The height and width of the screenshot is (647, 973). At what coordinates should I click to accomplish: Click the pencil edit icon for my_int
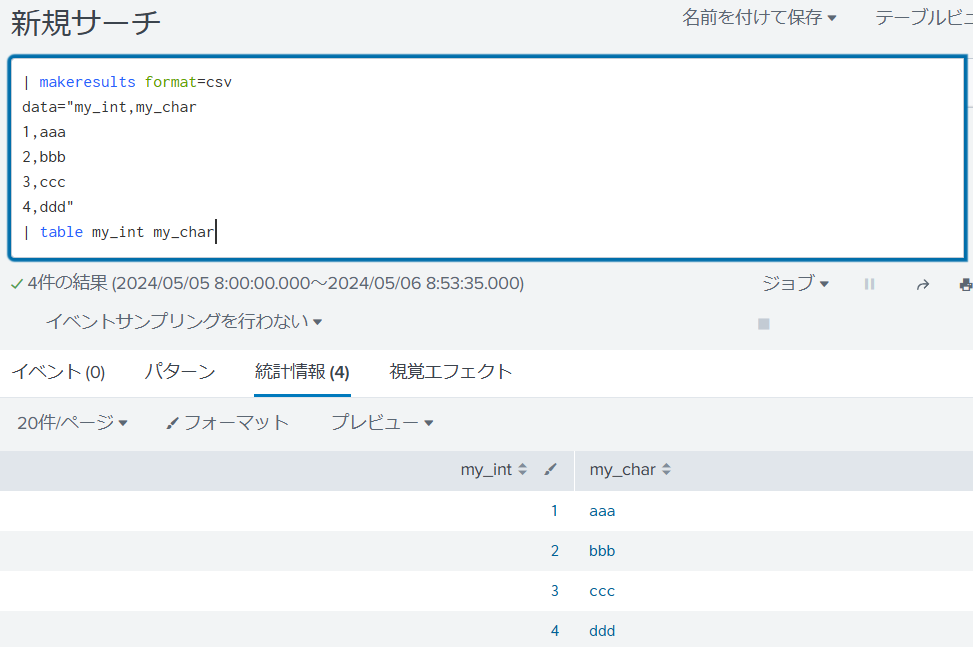click(x=550, y=470)
